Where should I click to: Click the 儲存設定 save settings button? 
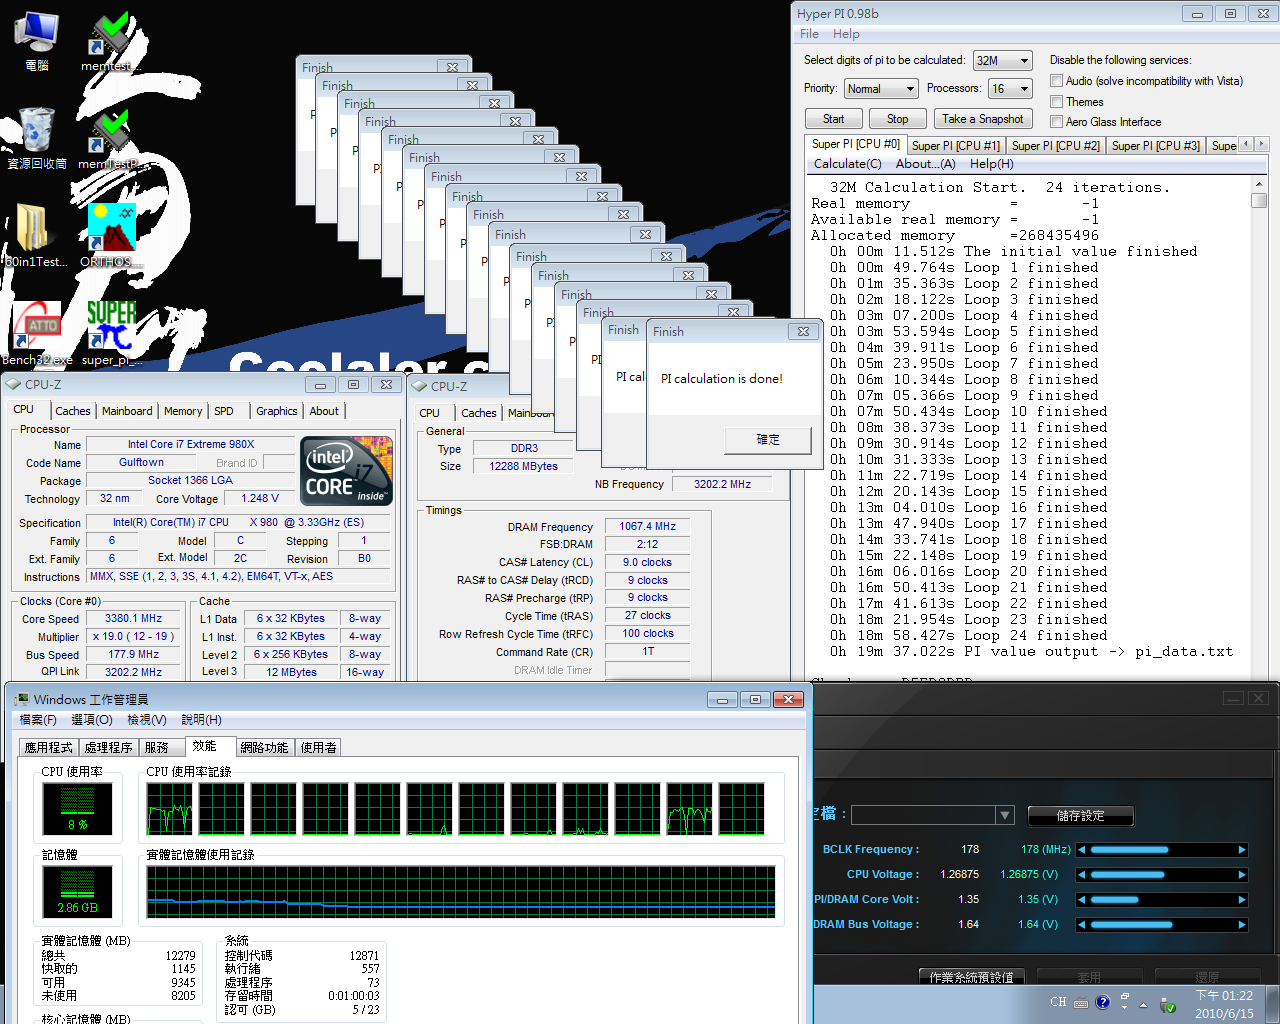click(x=1081, y=816)
